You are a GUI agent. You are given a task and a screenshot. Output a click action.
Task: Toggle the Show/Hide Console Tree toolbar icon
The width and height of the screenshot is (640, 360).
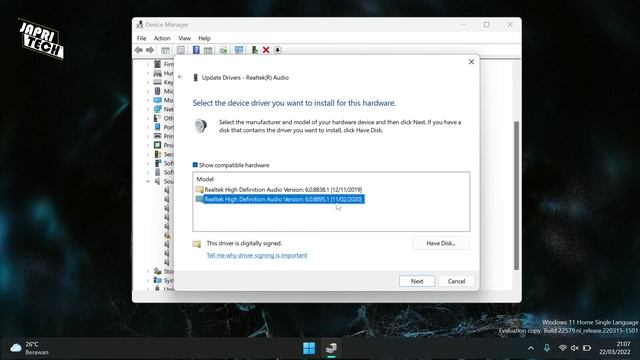[165, 50]
